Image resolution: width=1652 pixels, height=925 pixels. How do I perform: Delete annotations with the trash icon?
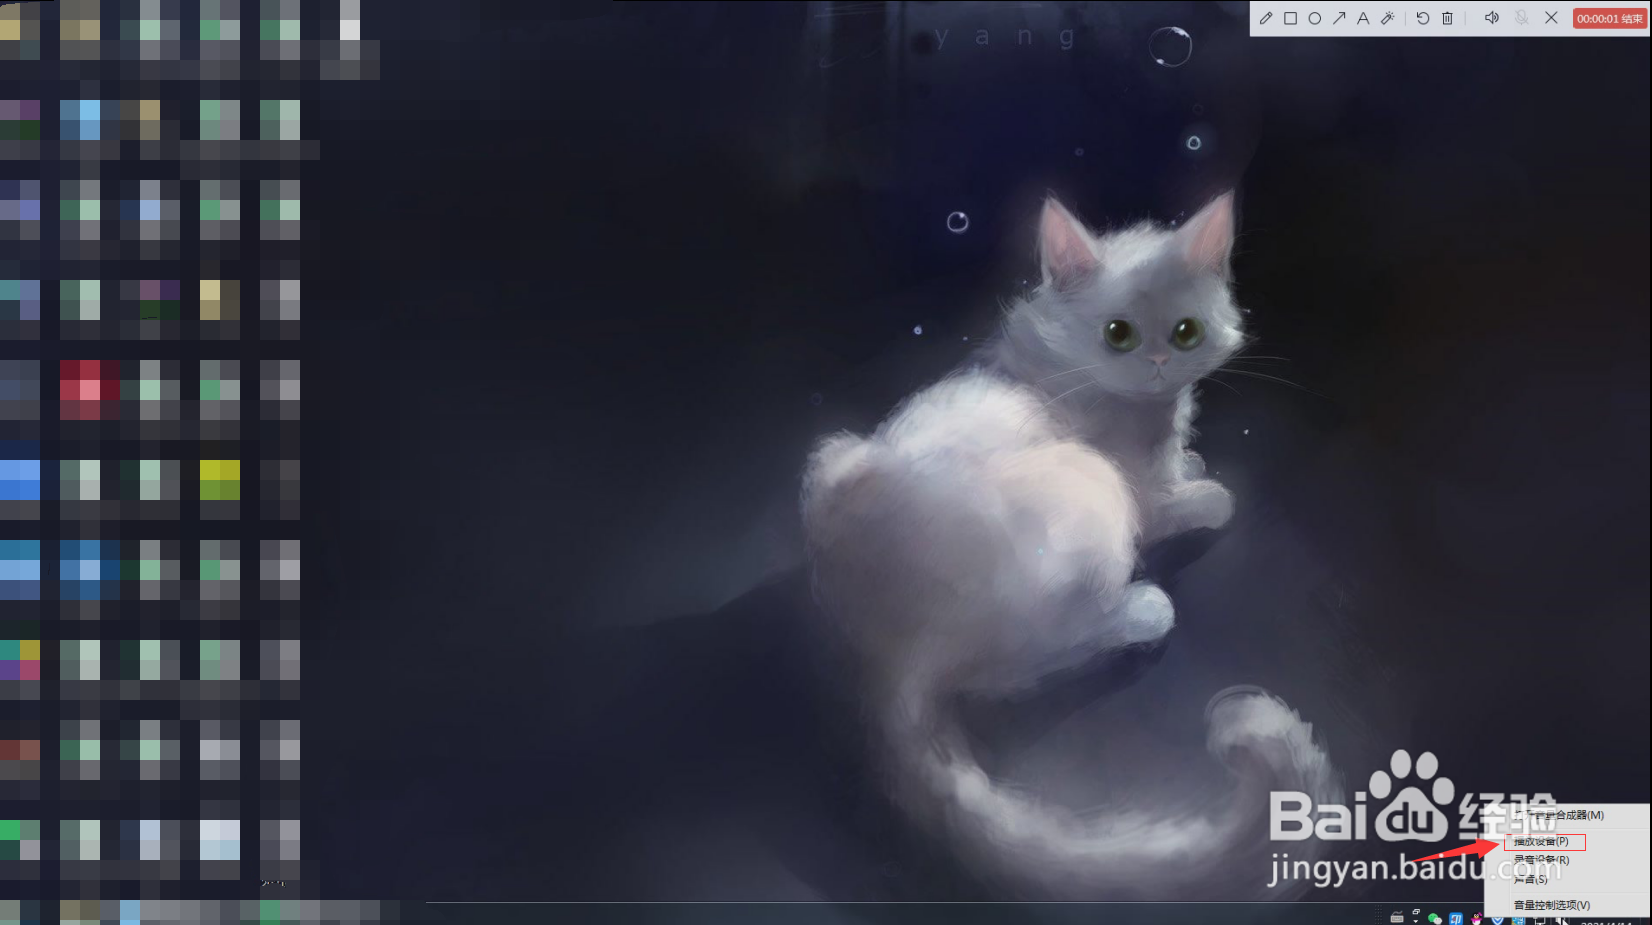point(1447,18)
